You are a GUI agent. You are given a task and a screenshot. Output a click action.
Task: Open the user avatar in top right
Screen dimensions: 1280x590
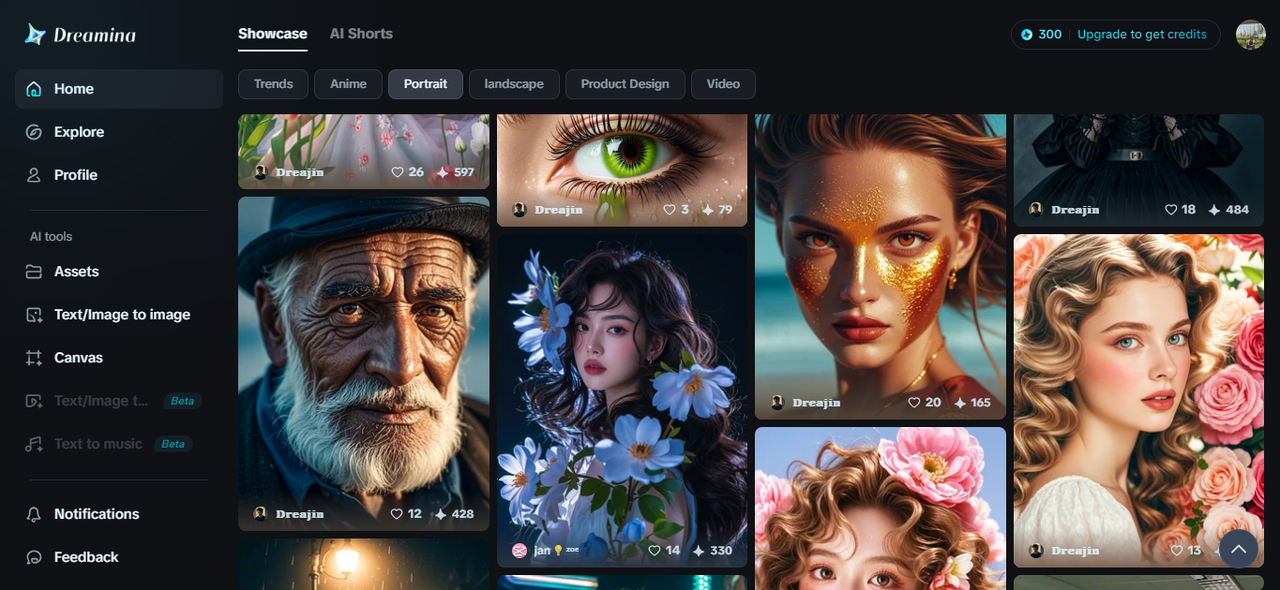pos(1250,35)
